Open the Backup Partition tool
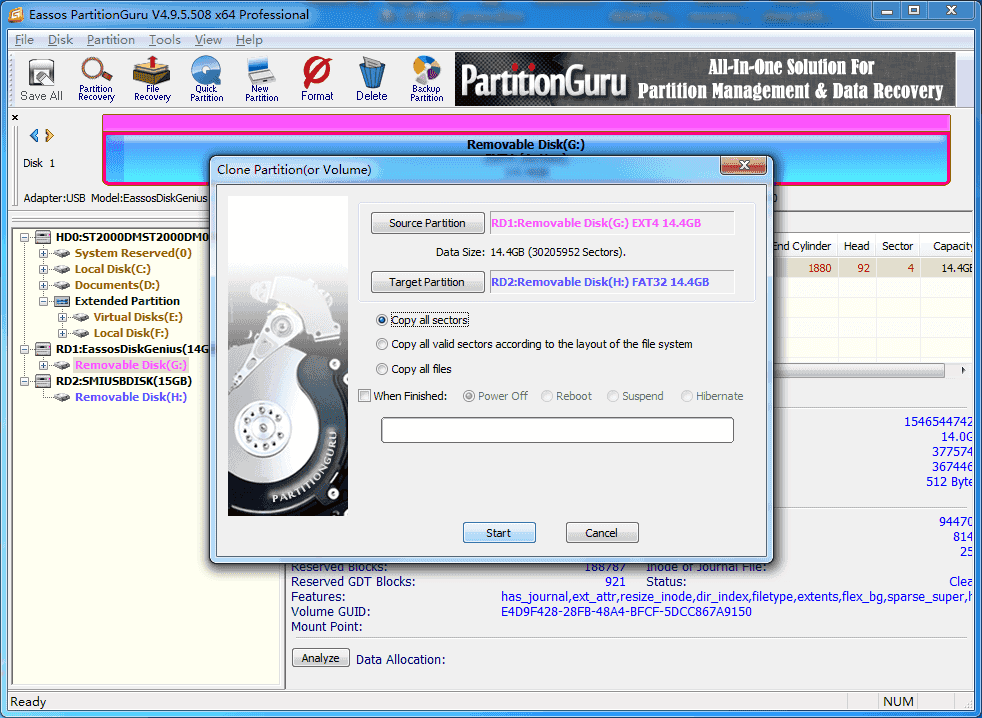 [x=427, y=80]
